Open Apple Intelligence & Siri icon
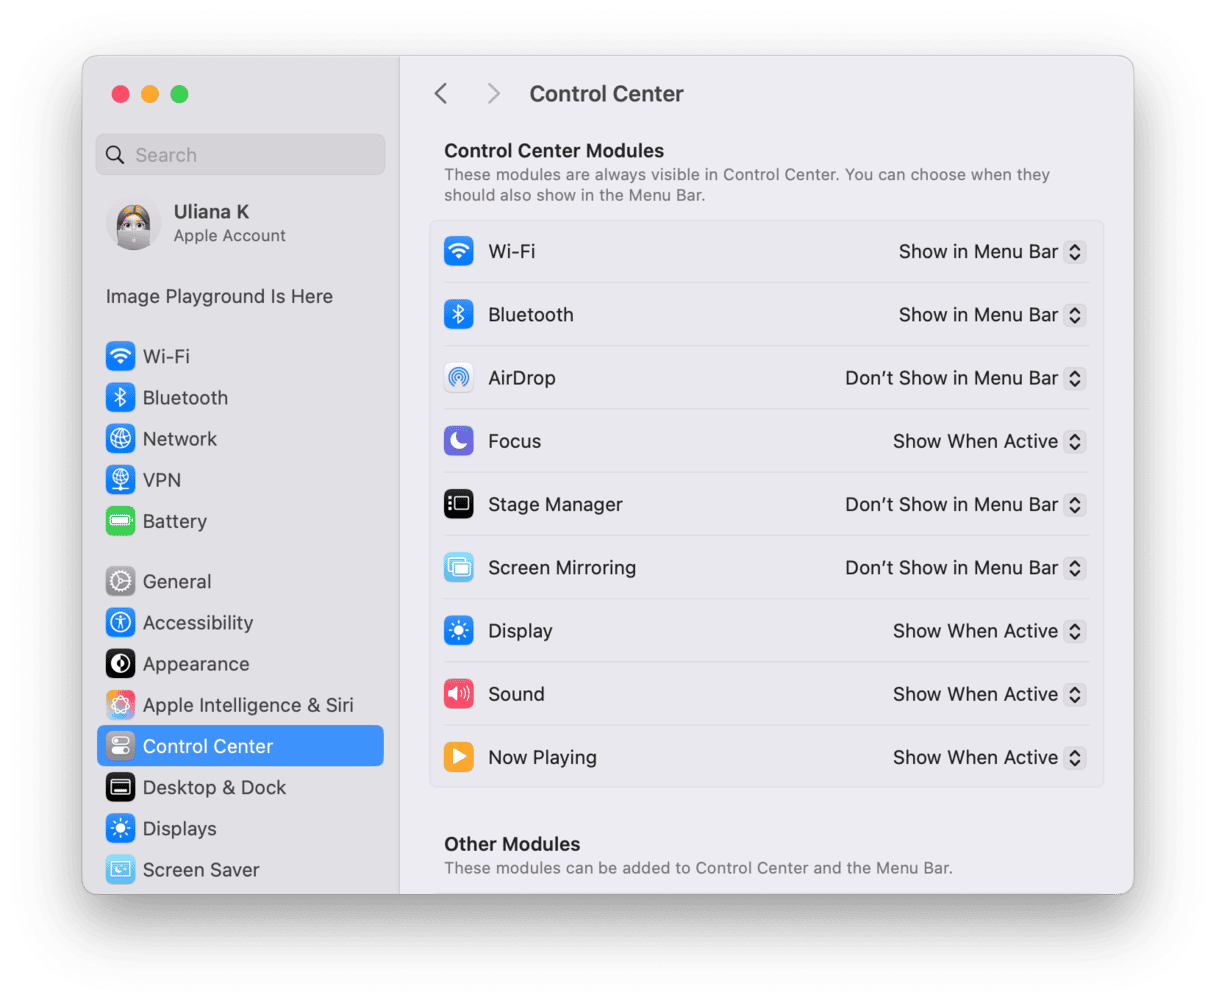The height and width of the screenshot is (1003, 1216). [x=120, y=705]
